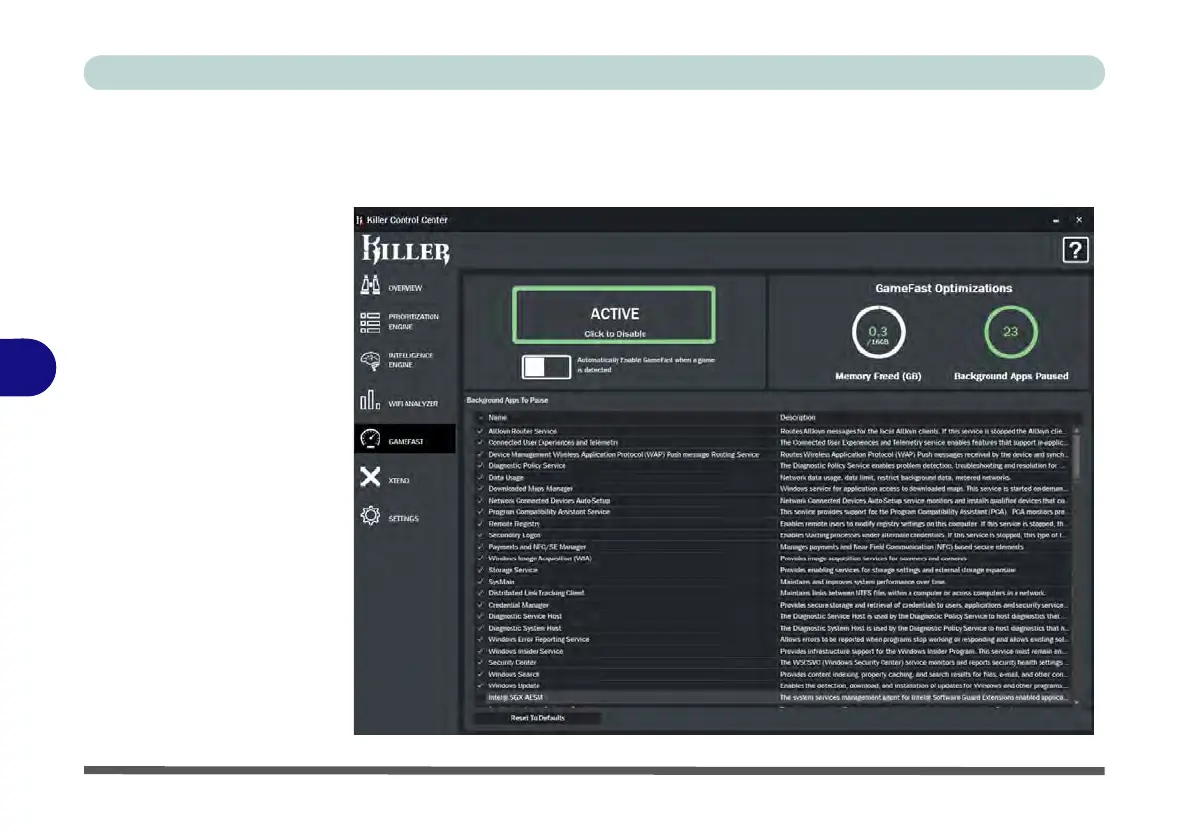Uncheck Windows Search checkbox

(x=480, y=674)
